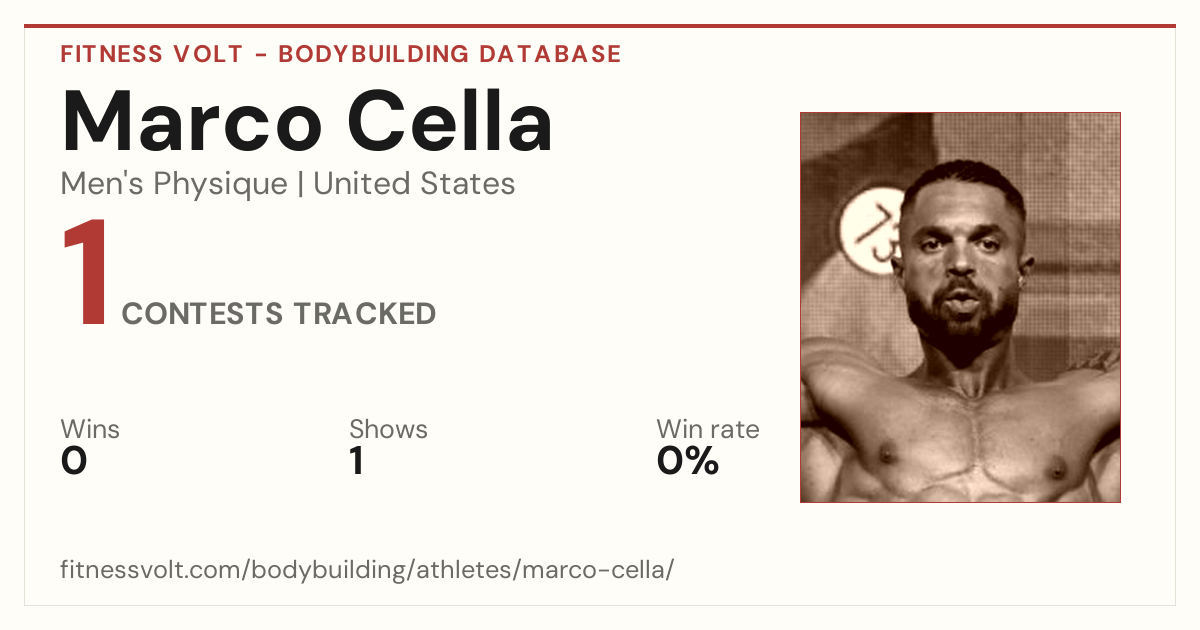Viewport: 1200px width, 630px height.
Task: Open the fitnessvolt.com athlete URL
Action: 367,571
